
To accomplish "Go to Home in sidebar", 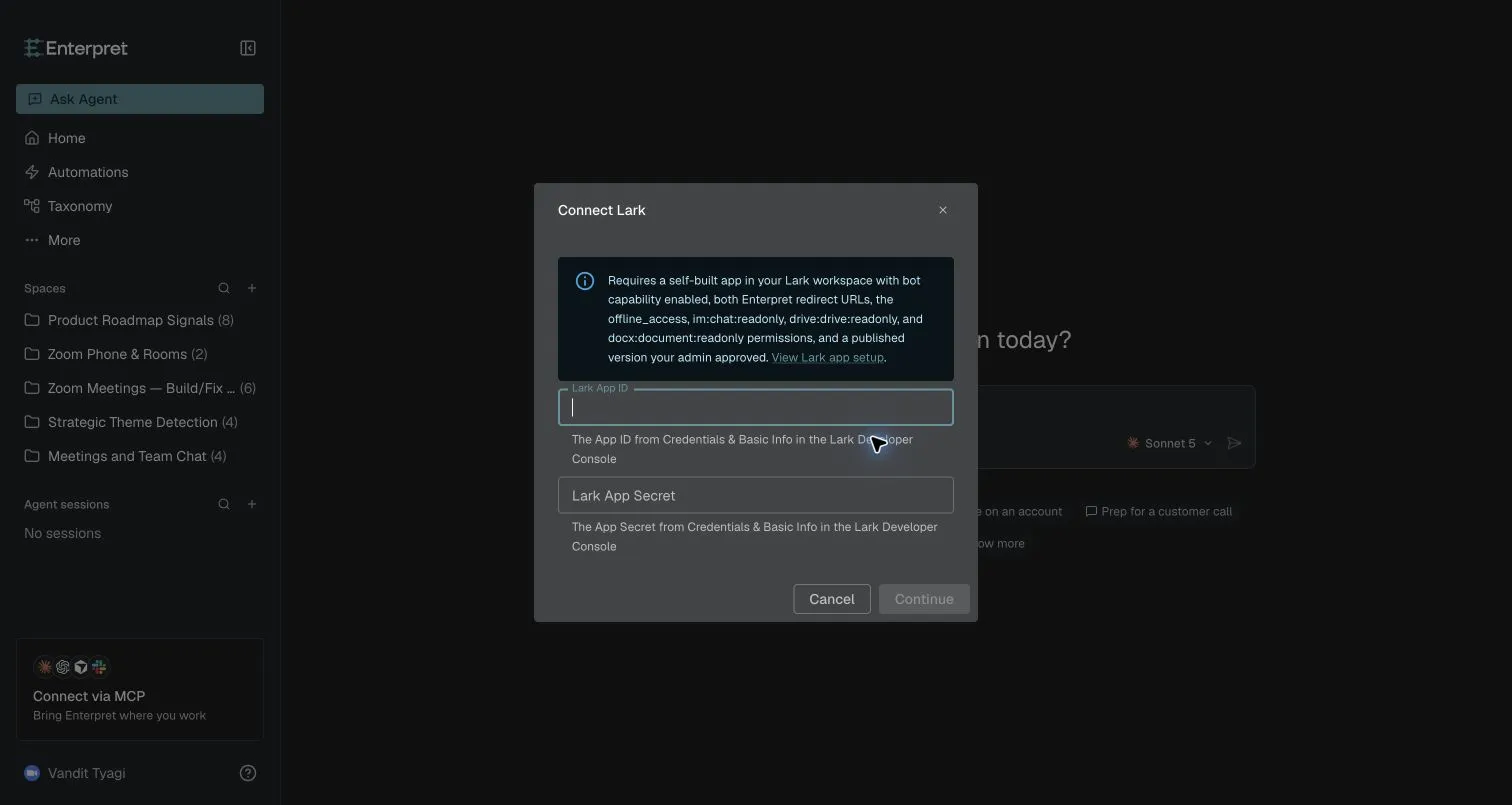I will [x=140, y=138].
